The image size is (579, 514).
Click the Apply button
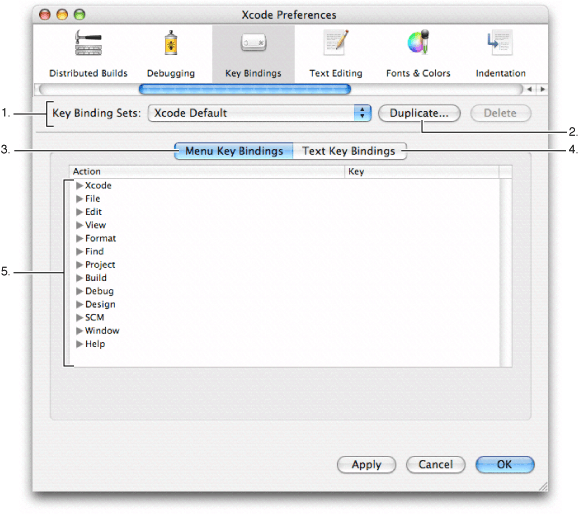(366, 465)
